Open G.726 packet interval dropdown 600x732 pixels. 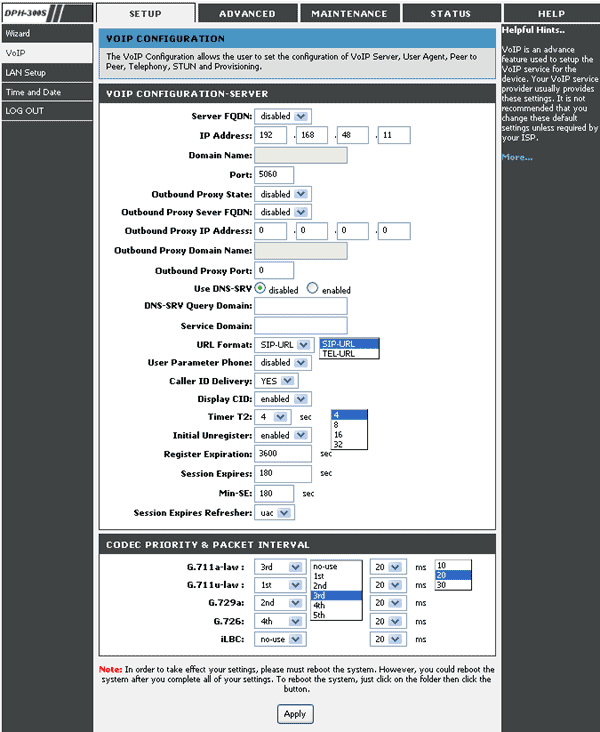388,621
